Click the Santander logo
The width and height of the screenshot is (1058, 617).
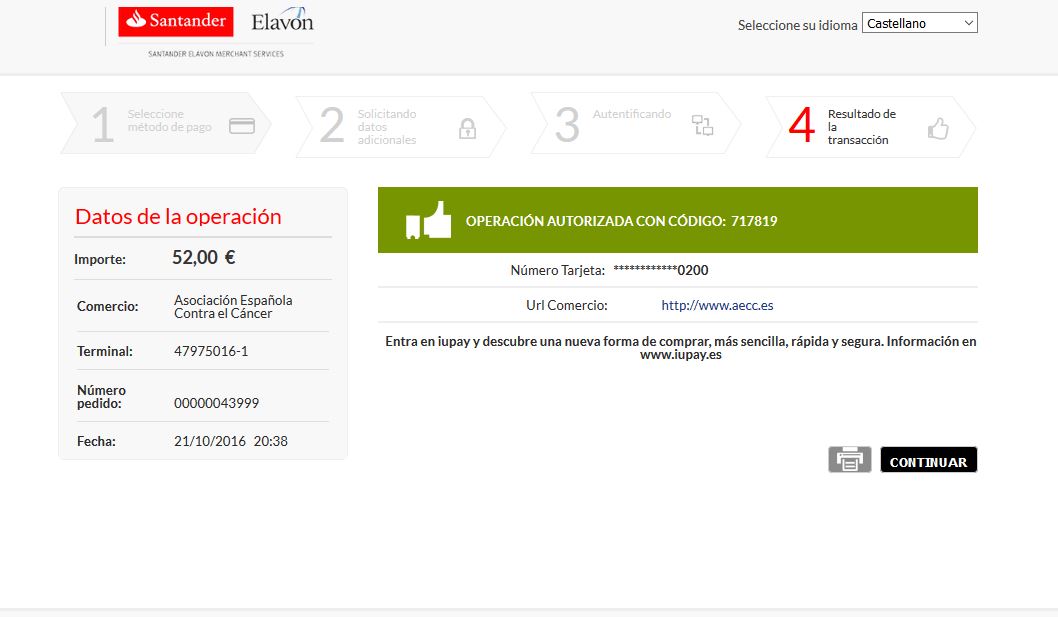click(175, 22)
